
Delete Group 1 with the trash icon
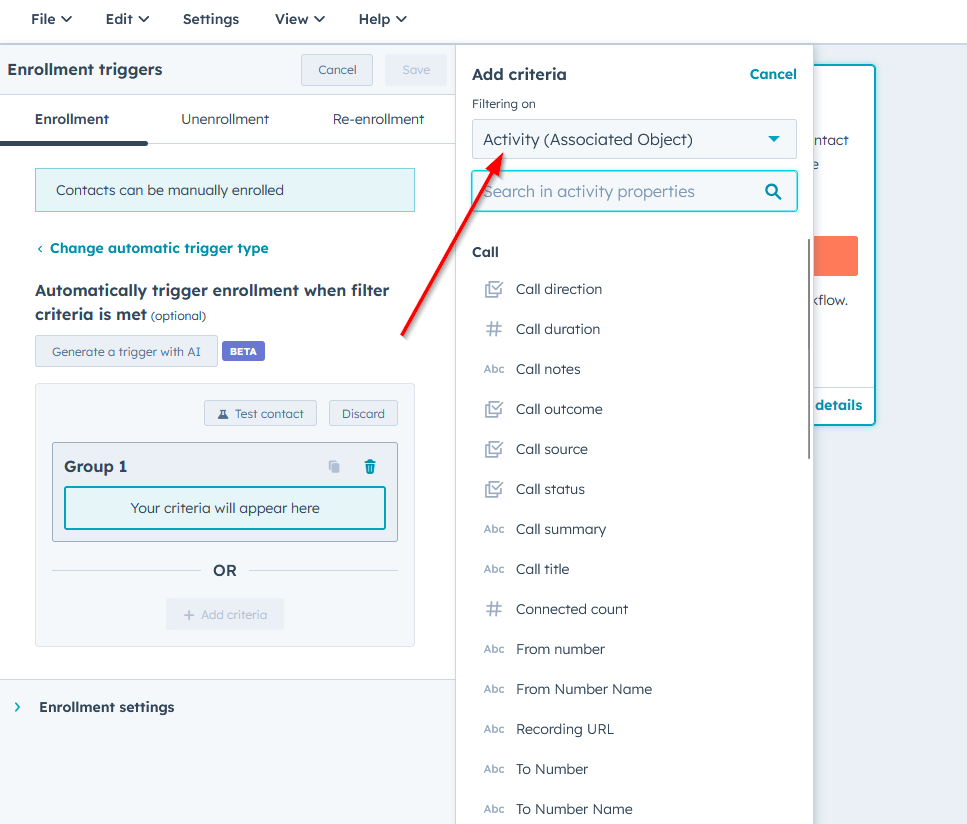(x=369, y=466)
